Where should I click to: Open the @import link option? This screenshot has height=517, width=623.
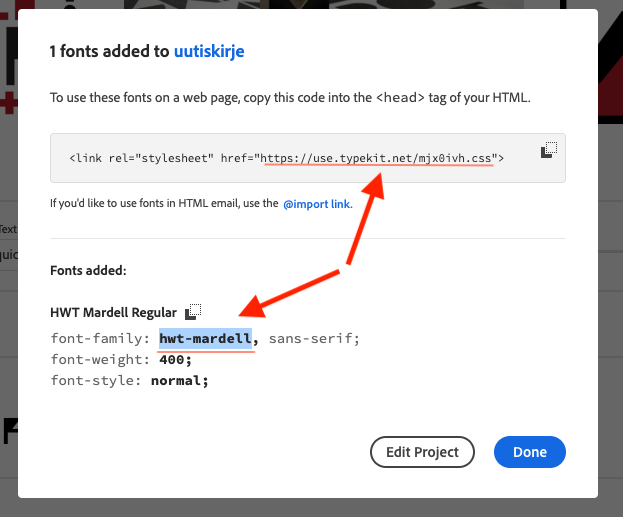point(317,204)
